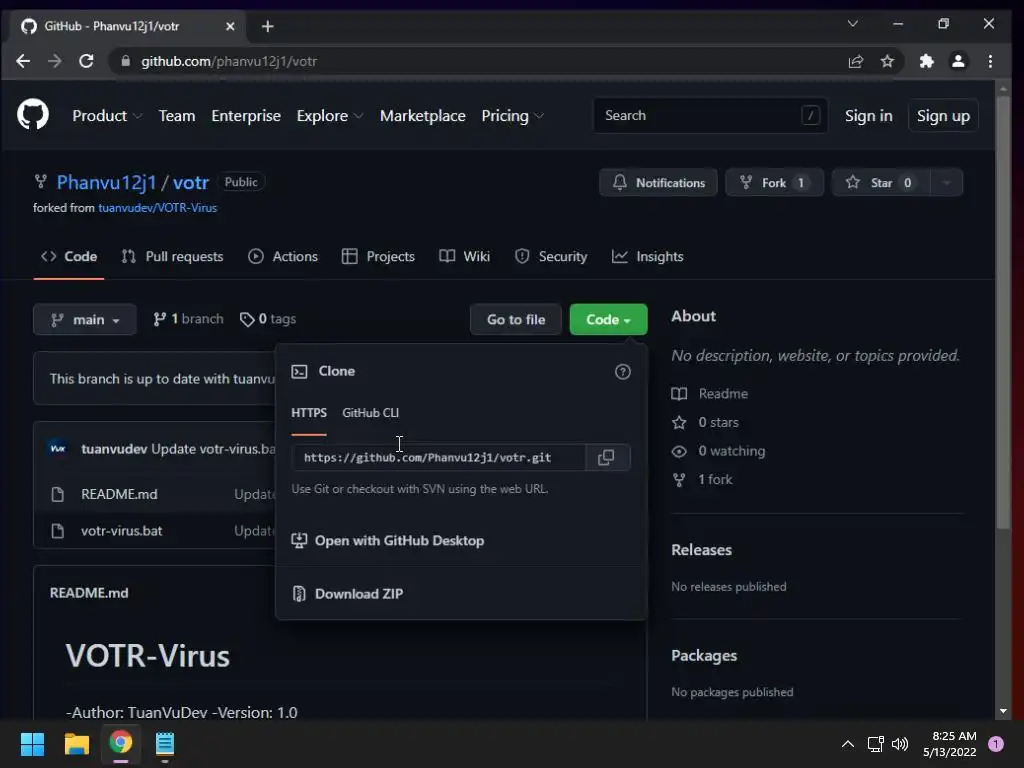Open the Insights tab
This screenshot has height=768, width=1024.
648,257
